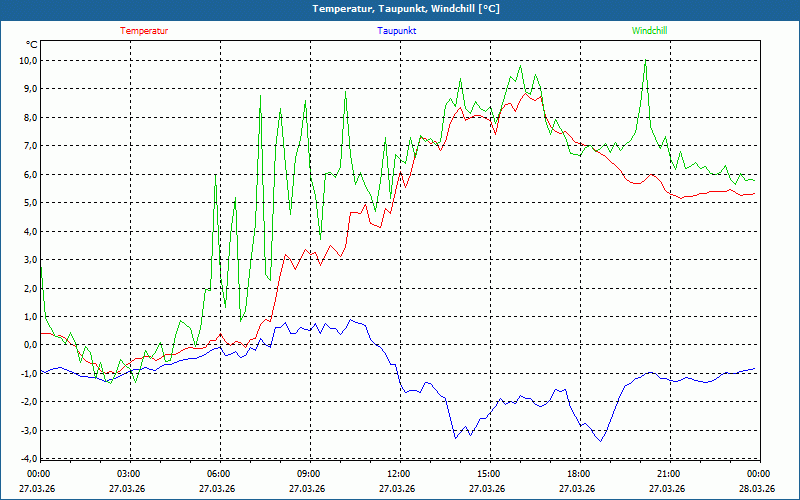Image resolution: width=800 pixels, height=500 pixels.
Task: Click the green Windchill legend label
Action: coord(649,31)
